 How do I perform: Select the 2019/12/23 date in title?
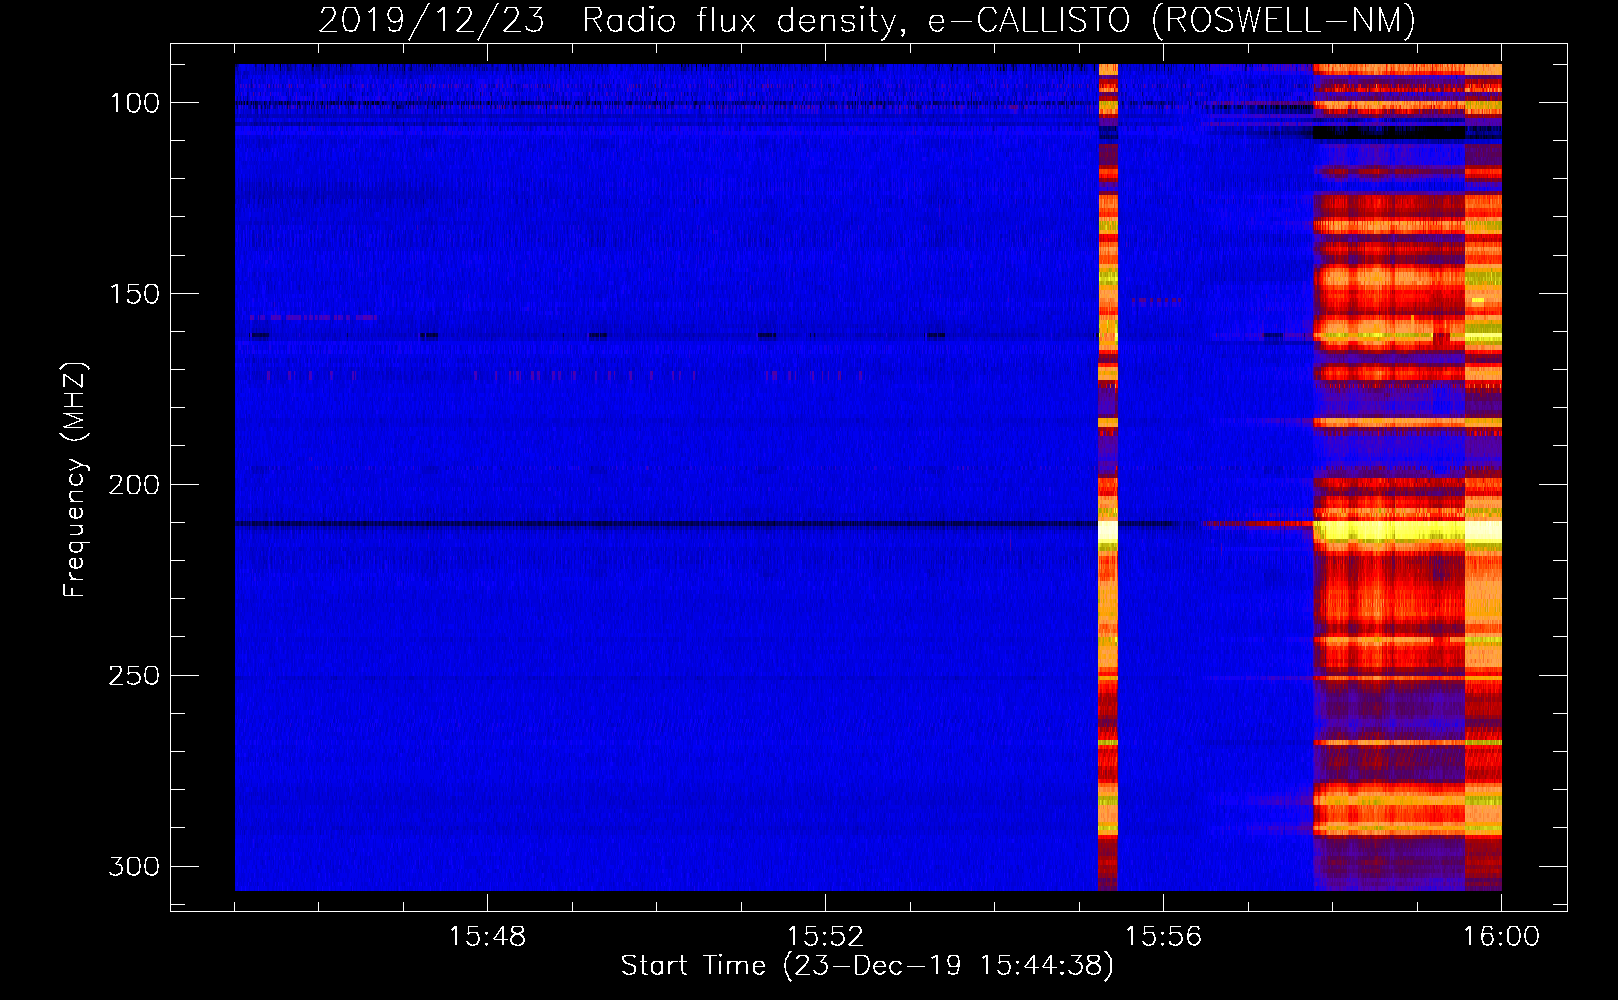[x=431, y=20]
